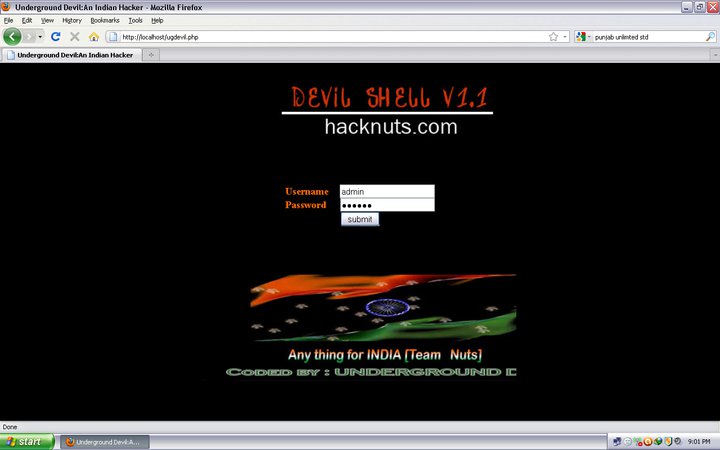Bookmark this page with the star icon

(553, 37)
